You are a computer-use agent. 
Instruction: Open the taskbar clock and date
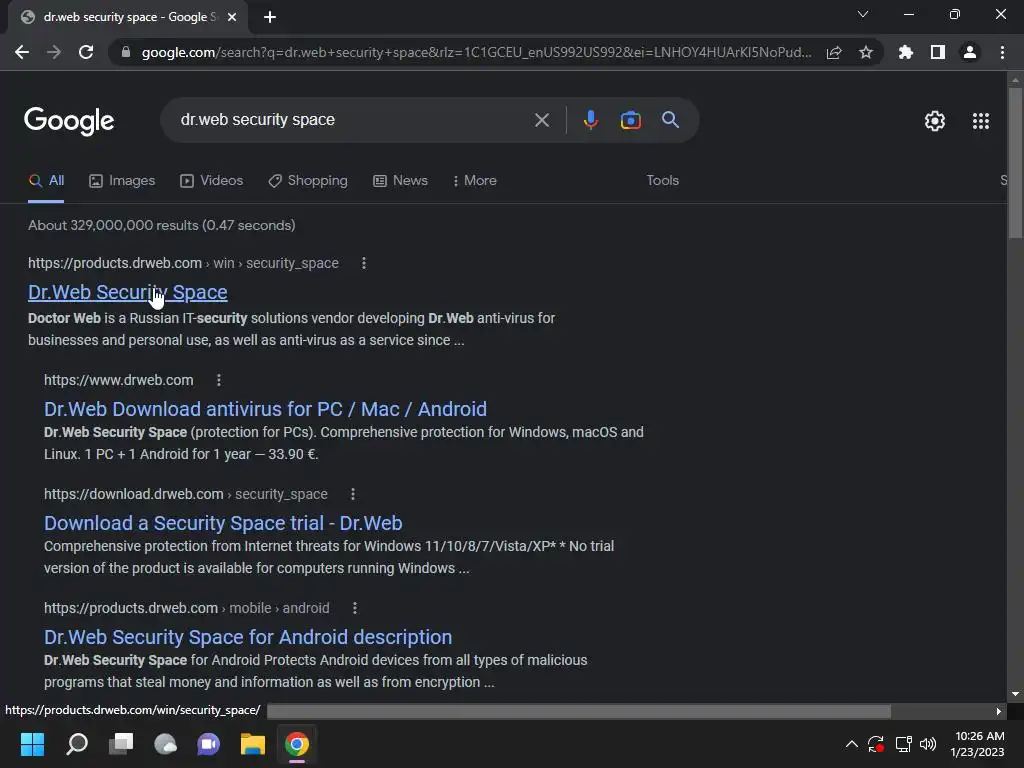[978, 744]
